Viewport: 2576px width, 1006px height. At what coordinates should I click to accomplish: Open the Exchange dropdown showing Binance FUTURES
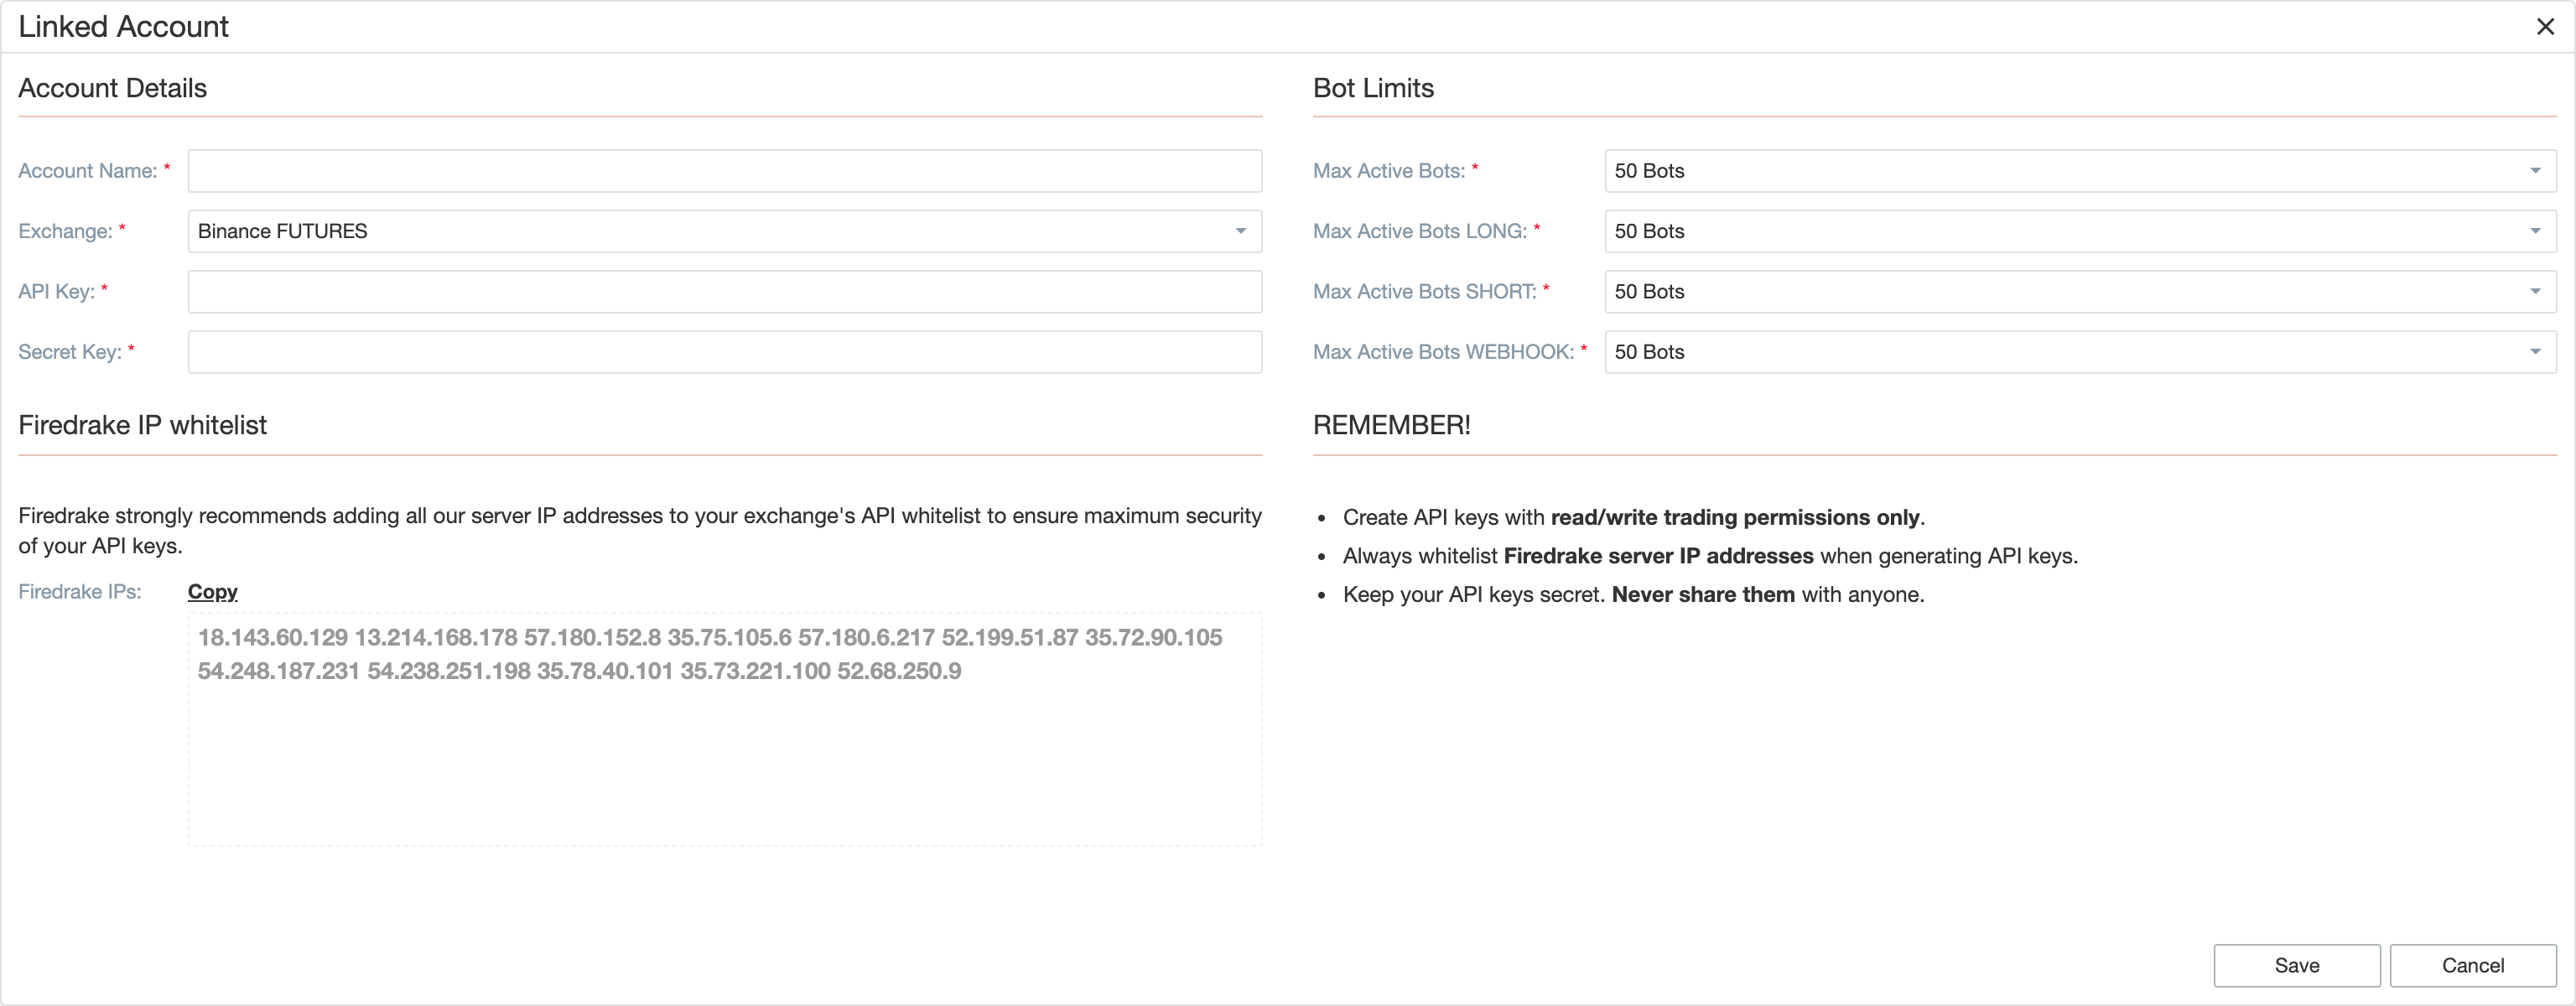[725, 231]
